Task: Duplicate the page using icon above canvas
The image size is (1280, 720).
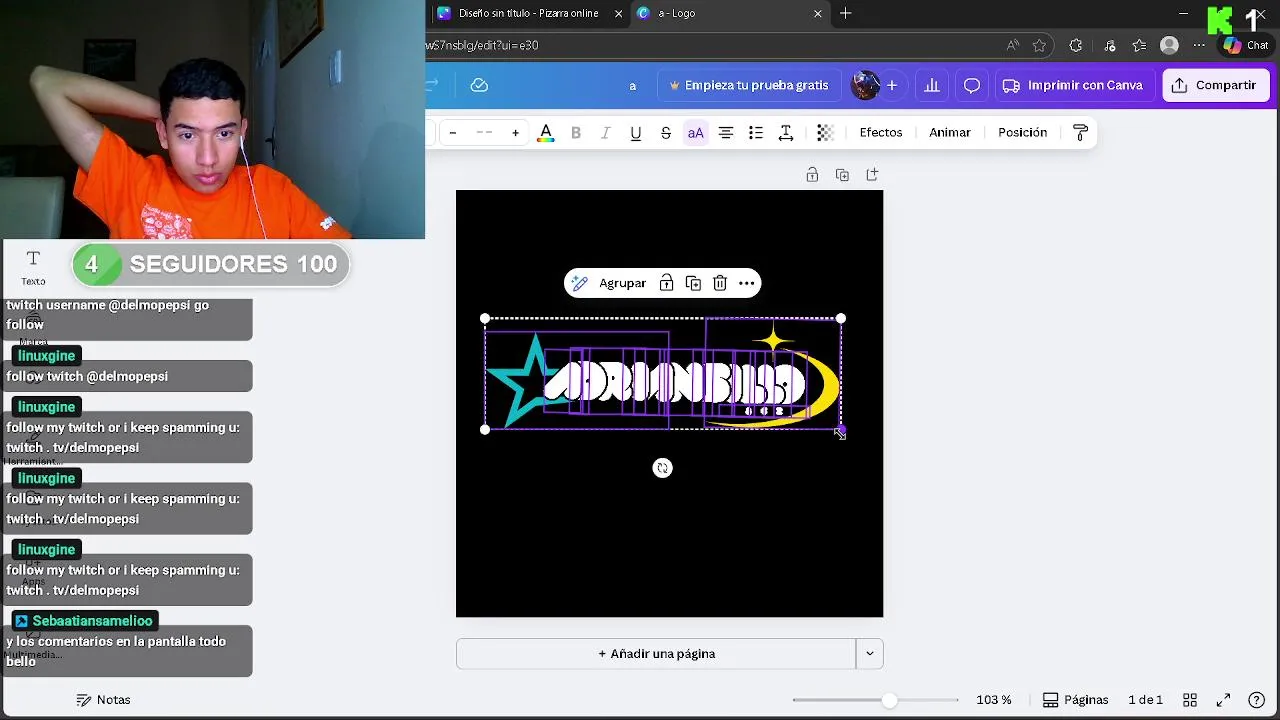Action: point(842,175)
